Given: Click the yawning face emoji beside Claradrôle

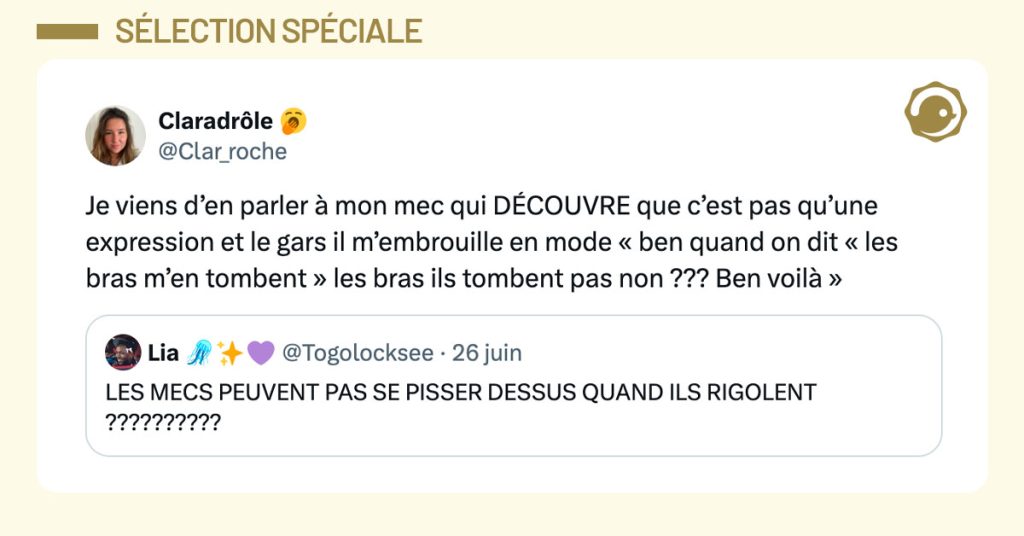Looking at the screenshot, I should click(293, 121).
